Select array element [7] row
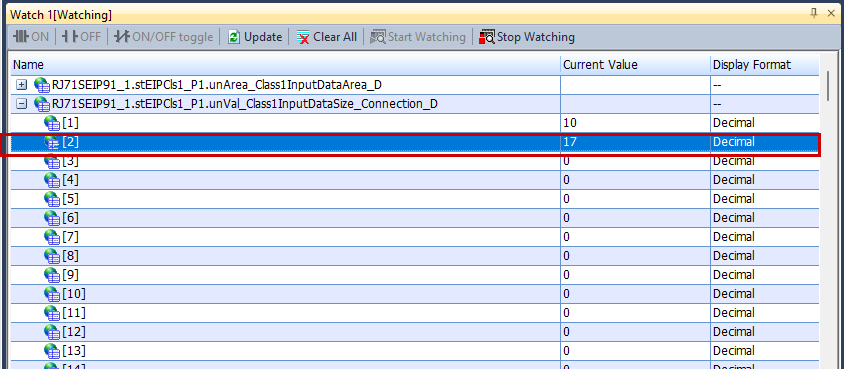 pos(415,237)
